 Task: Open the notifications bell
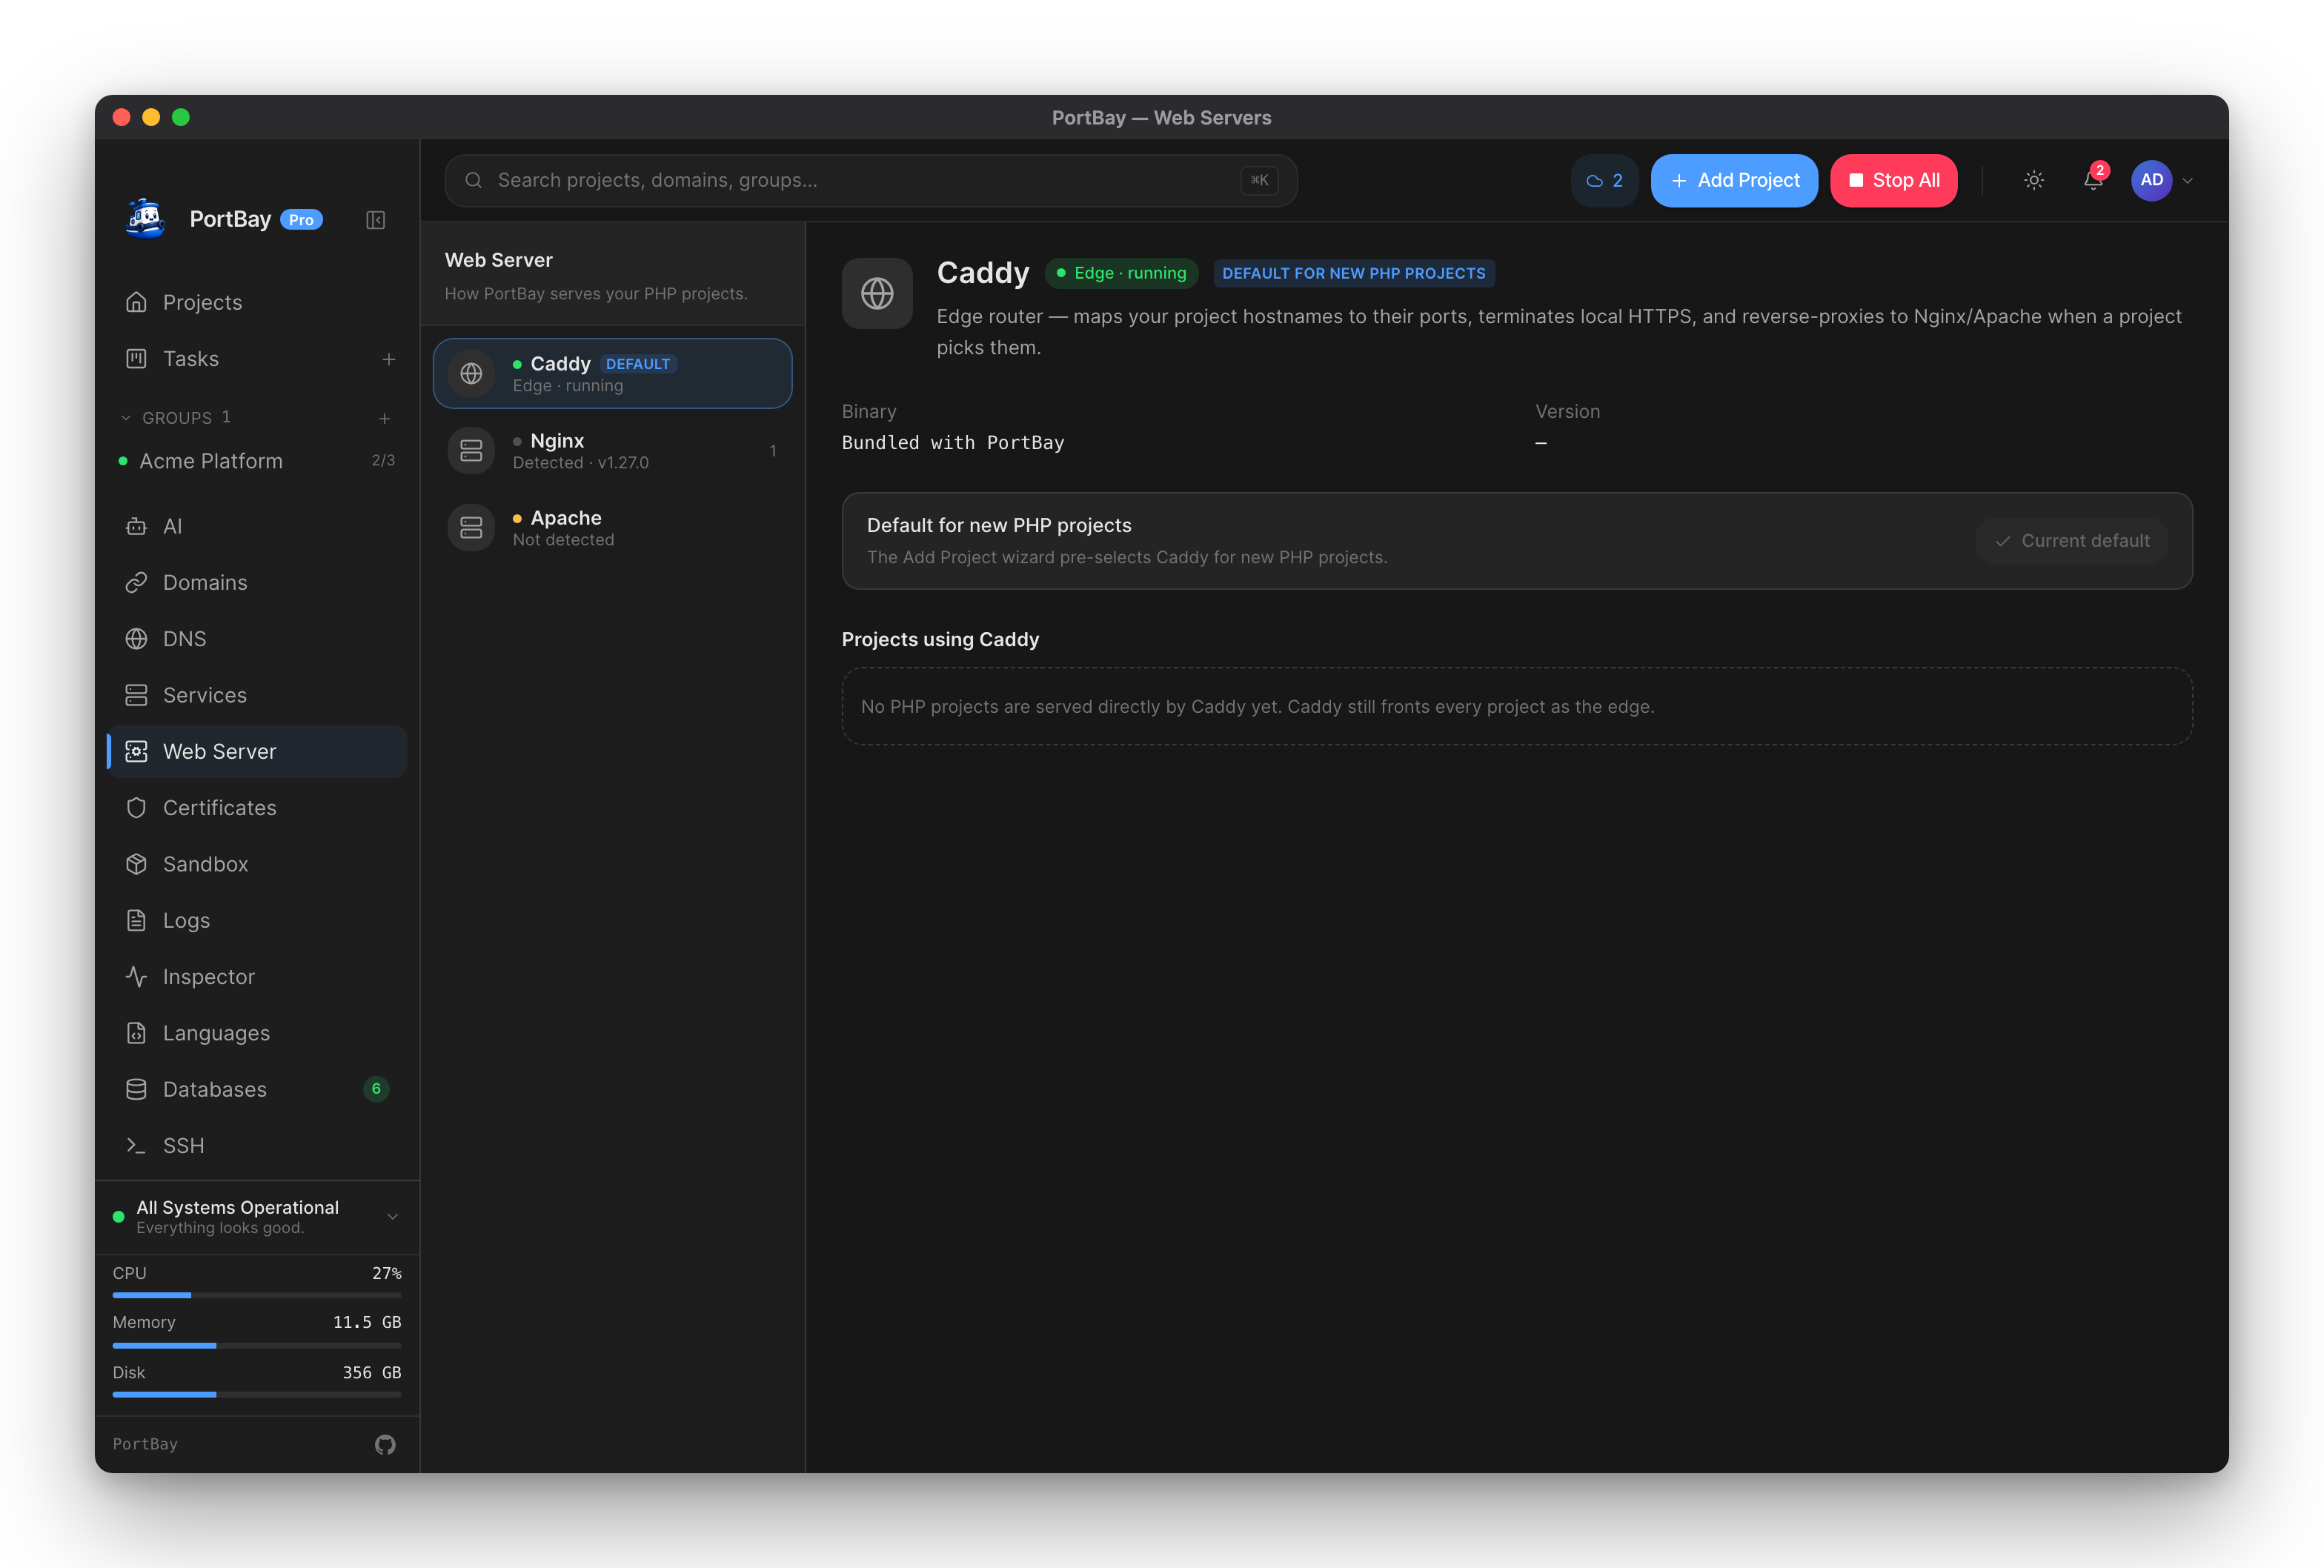coord(2093,180)
